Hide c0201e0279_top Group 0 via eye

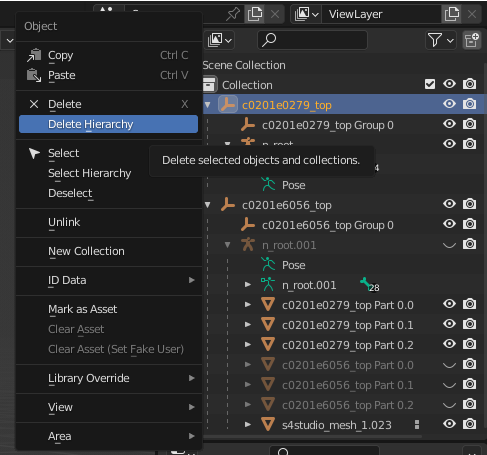[449, 124]
